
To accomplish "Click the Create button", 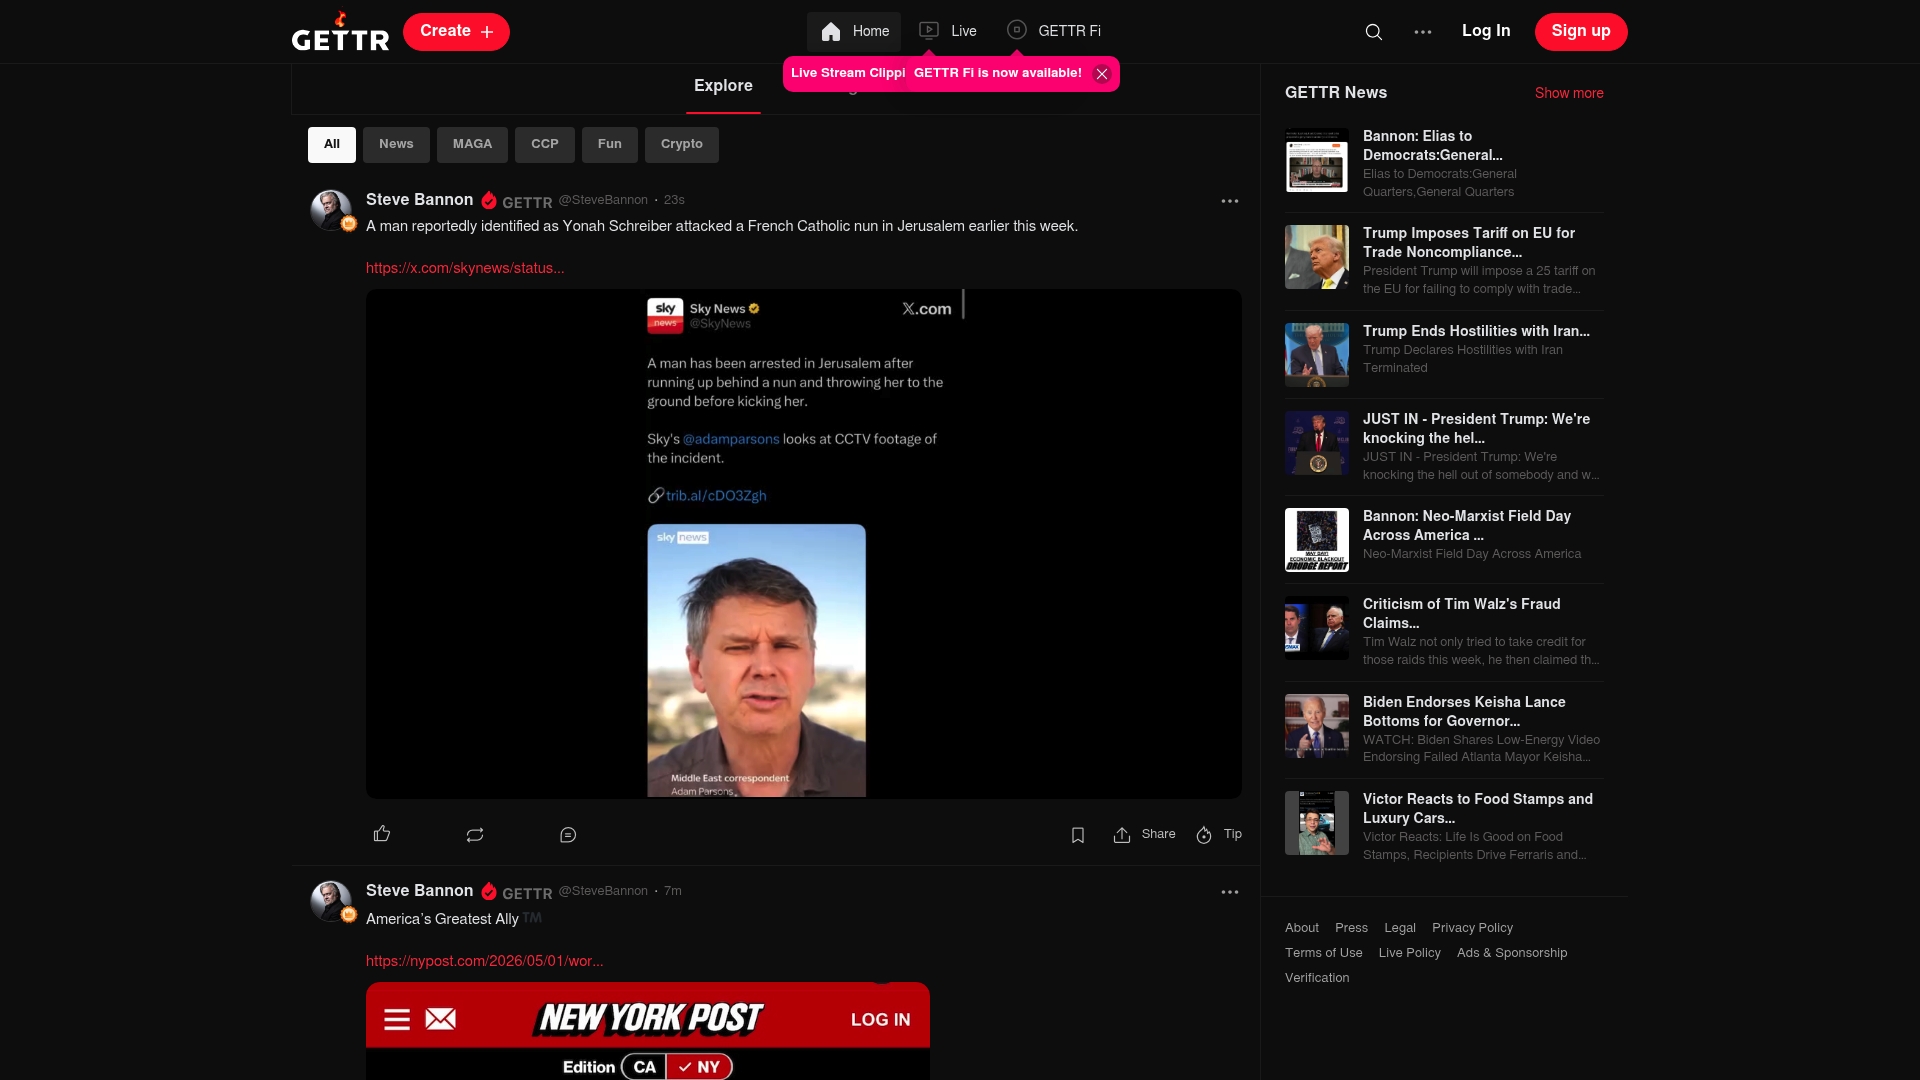I will 456,32.
